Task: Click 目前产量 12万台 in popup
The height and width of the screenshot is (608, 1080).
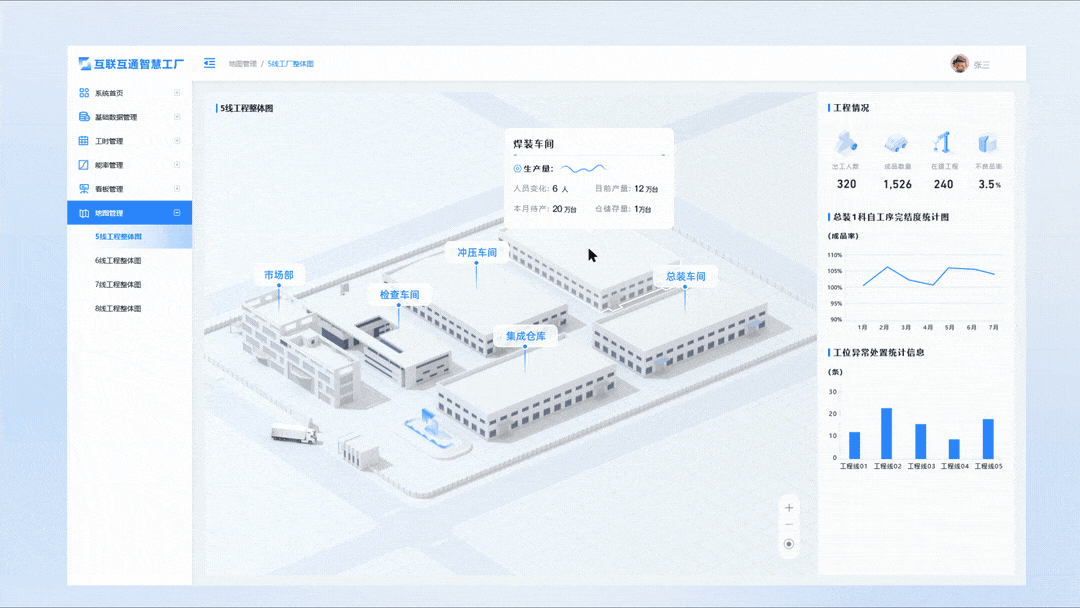Action: (626, 189)
